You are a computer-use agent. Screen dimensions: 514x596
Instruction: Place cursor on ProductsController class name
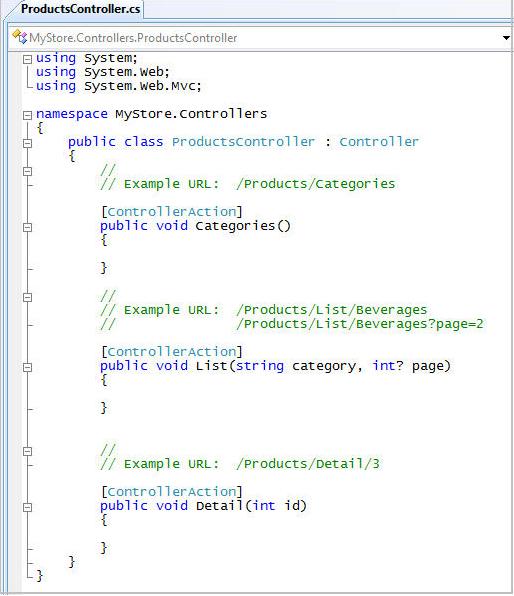click(243, 142)
